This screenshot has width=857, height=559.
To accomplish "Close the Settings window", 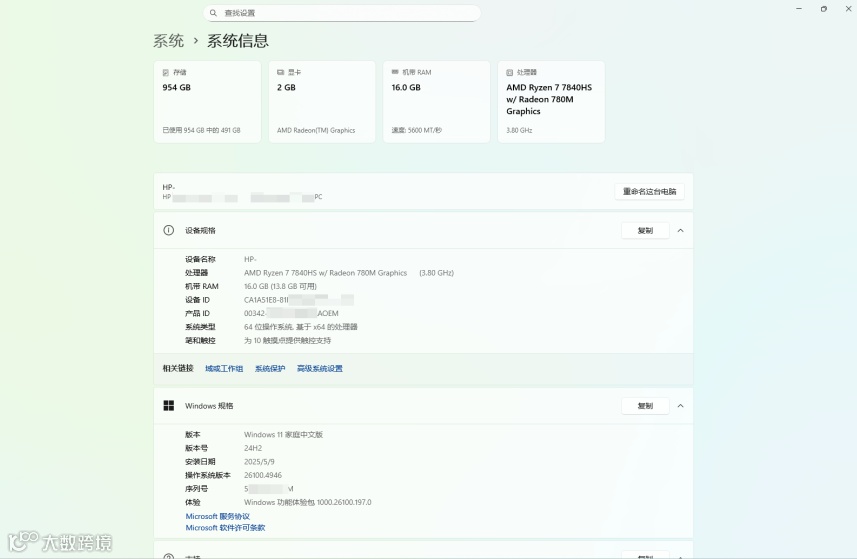I will coord(848,9).
